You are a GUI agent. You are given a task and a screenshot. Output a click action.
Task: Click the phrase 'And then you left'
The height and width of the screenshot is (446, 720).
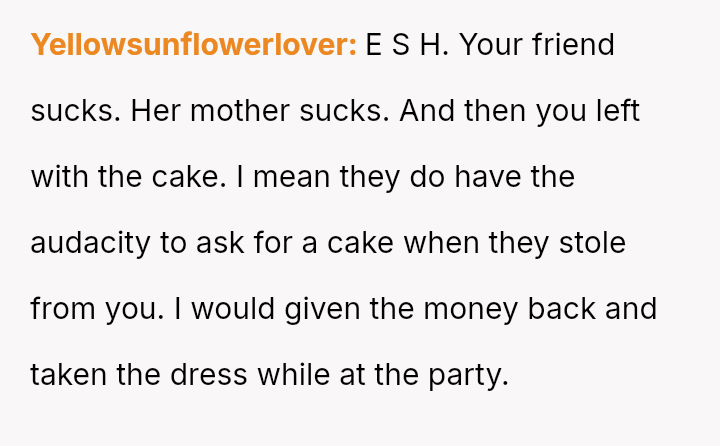pyautogui.click(x=519, y=111)
